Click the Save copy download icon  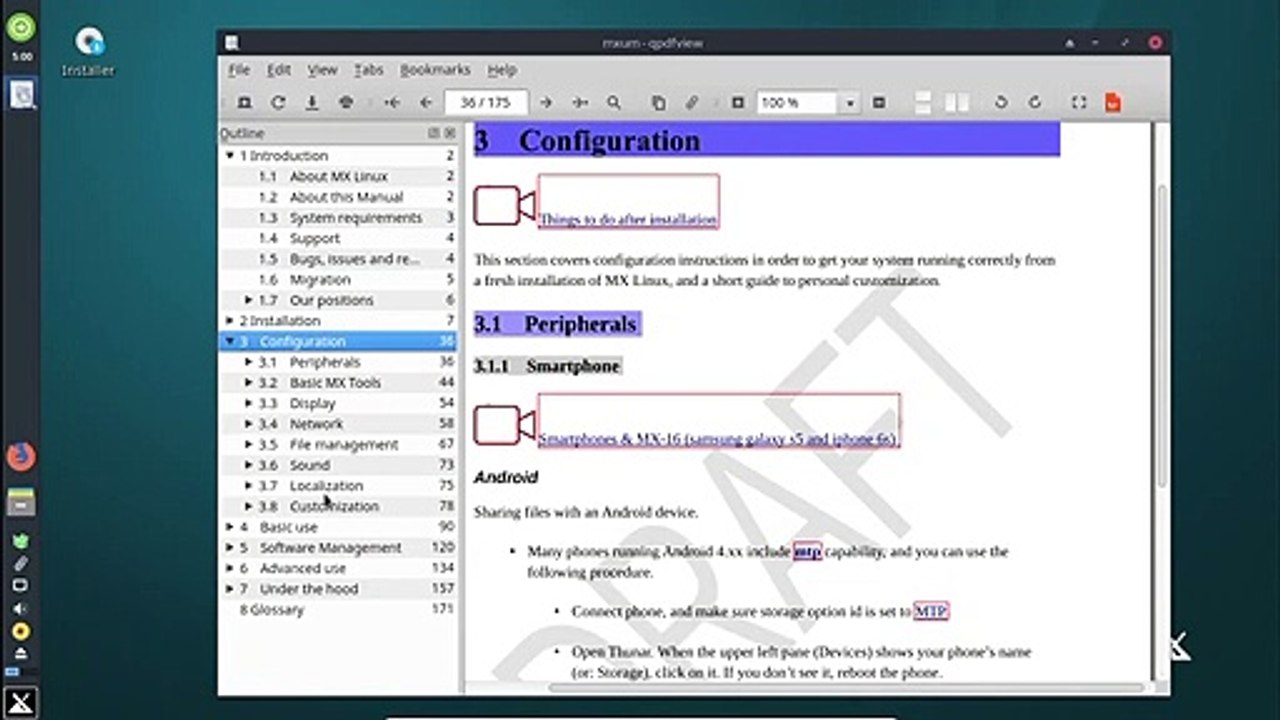click(x=312, y=103)
